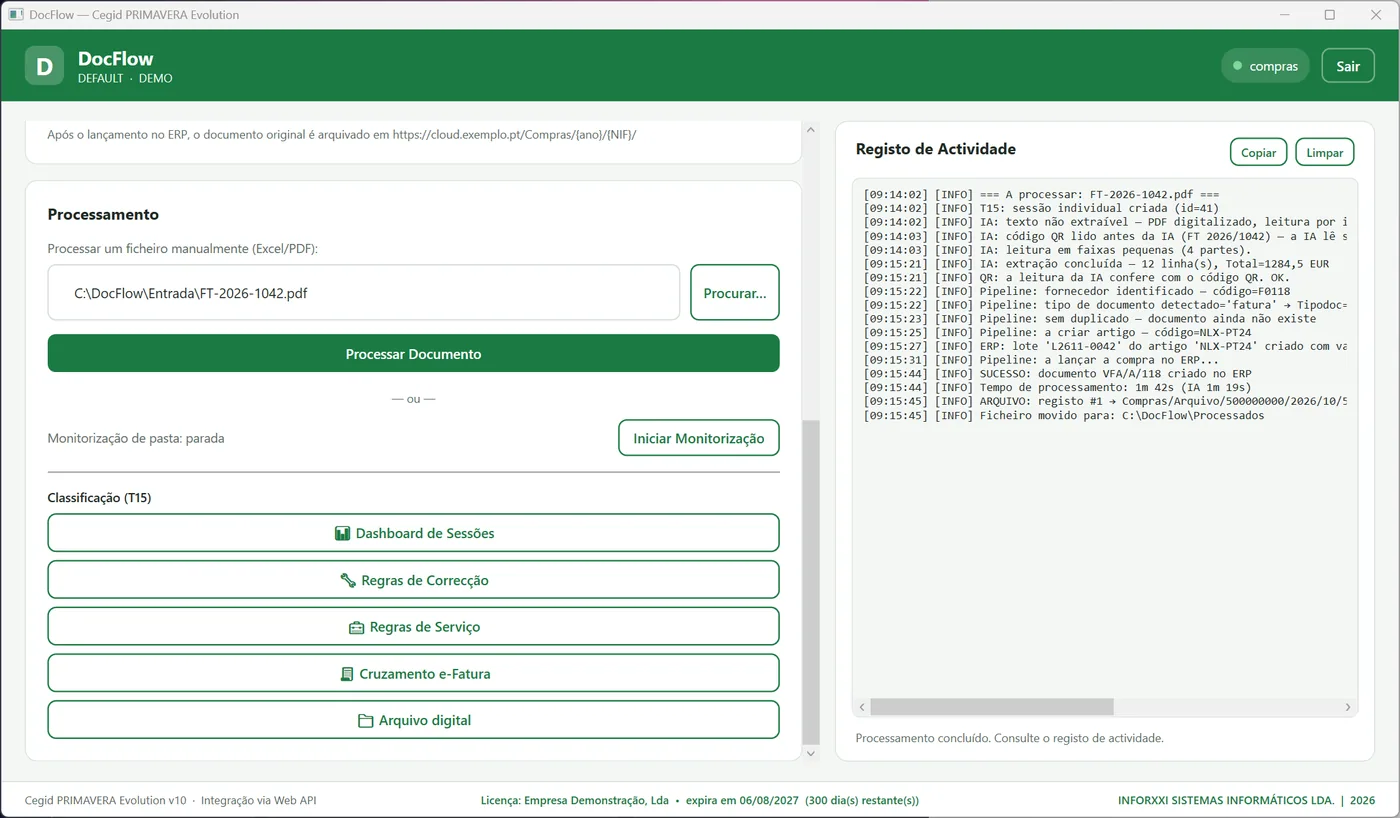Click the Dashboard de Sessões chart icon
1400x818 pixels.
pyautogui.click(x=342, y=533)
